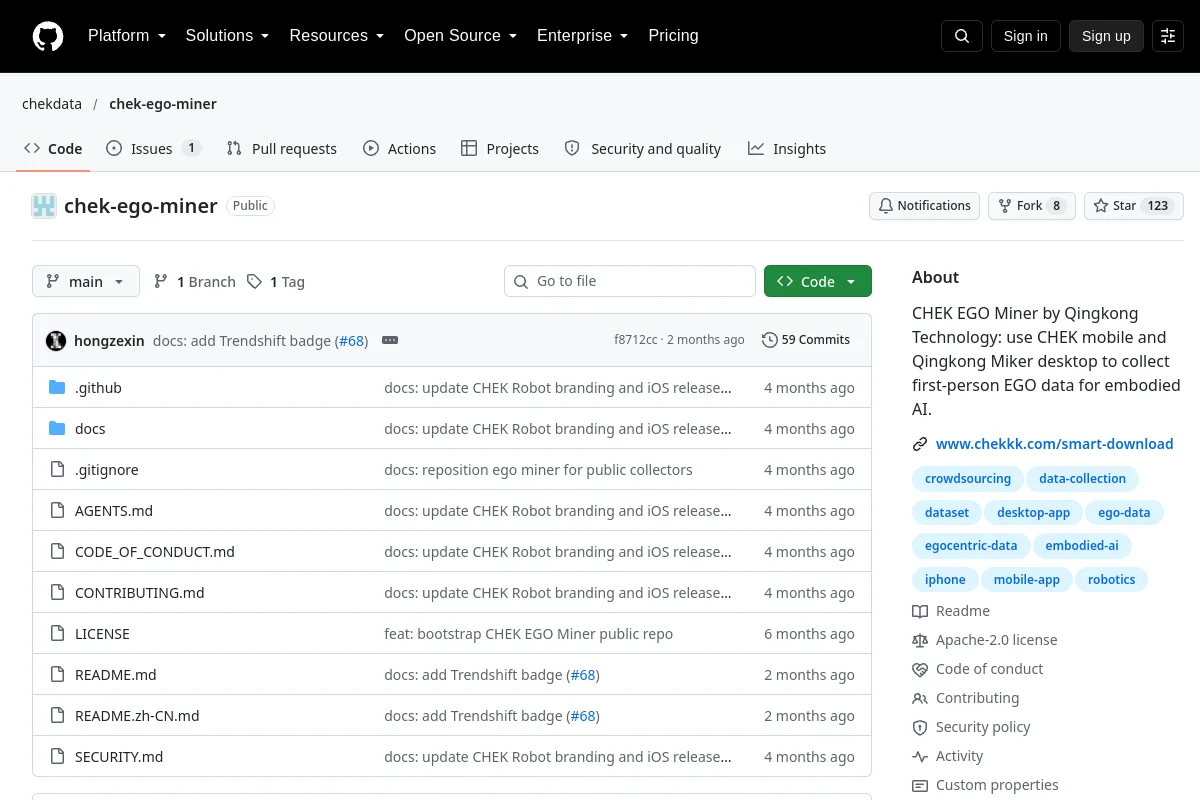Viewport: 1200px width, 800px height.
Task: Star the repository
Action: pyautogui.click(x=1134, y=206)
